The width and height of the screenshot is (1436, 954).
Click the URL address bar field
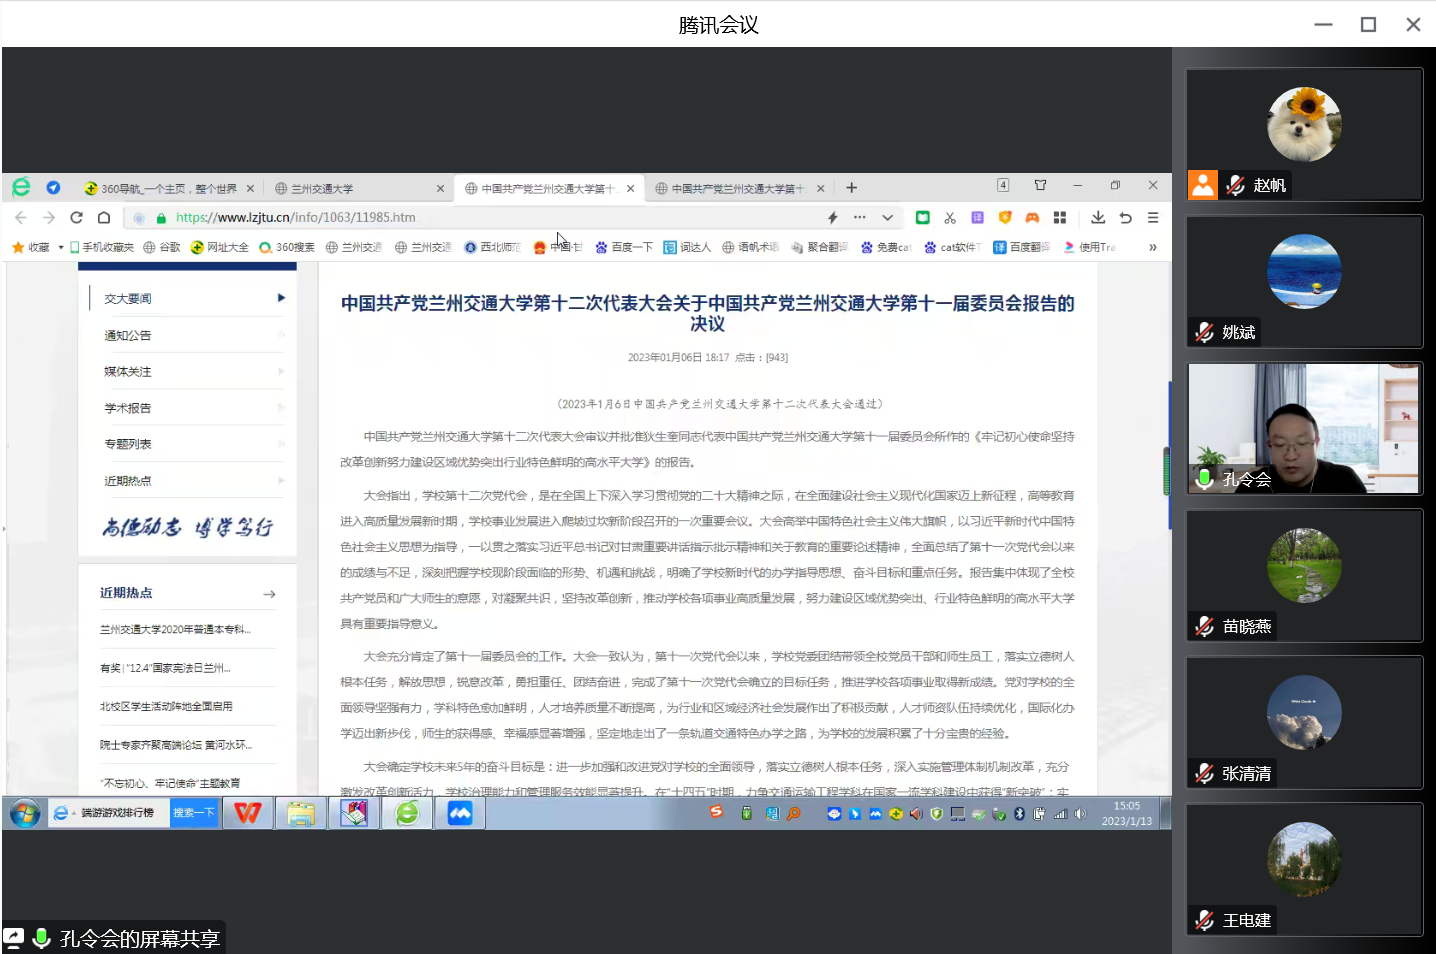pos(480,217)
